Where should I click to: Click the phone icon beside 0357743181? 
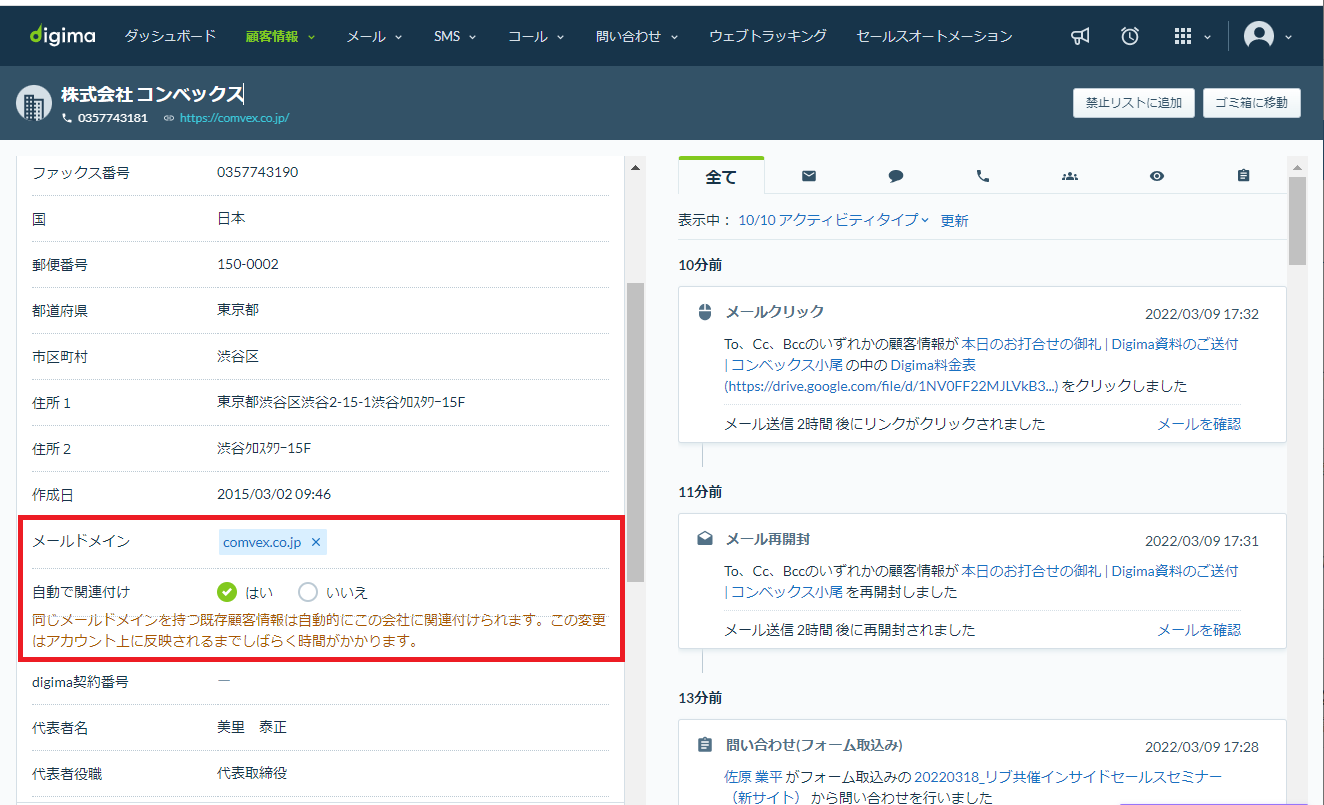point(67,118)
